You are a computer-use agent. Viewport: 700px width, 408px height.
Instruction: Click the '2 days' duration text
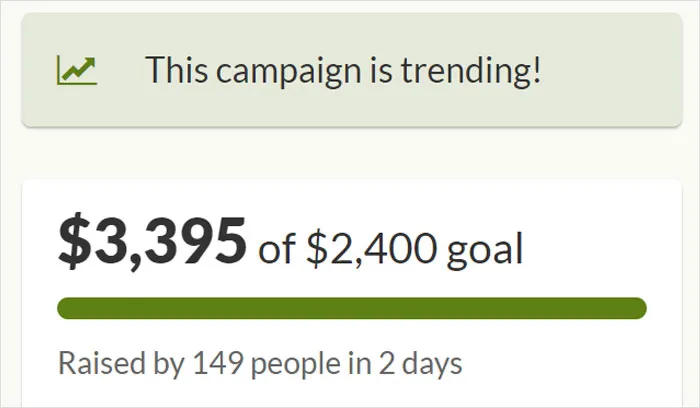coord(421,364)
